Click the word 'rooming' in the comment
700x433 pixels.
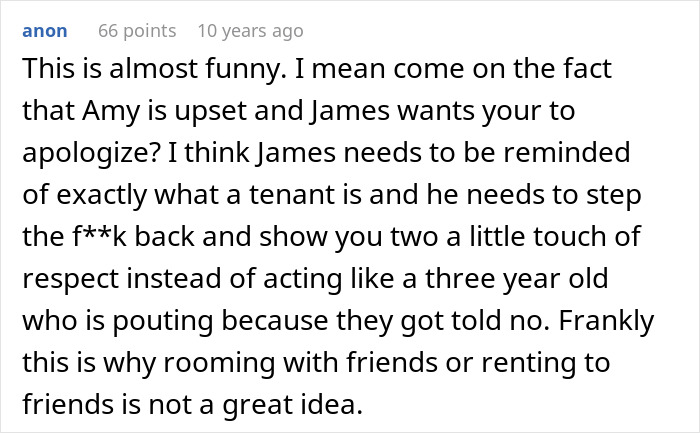[x=219, y=363]
